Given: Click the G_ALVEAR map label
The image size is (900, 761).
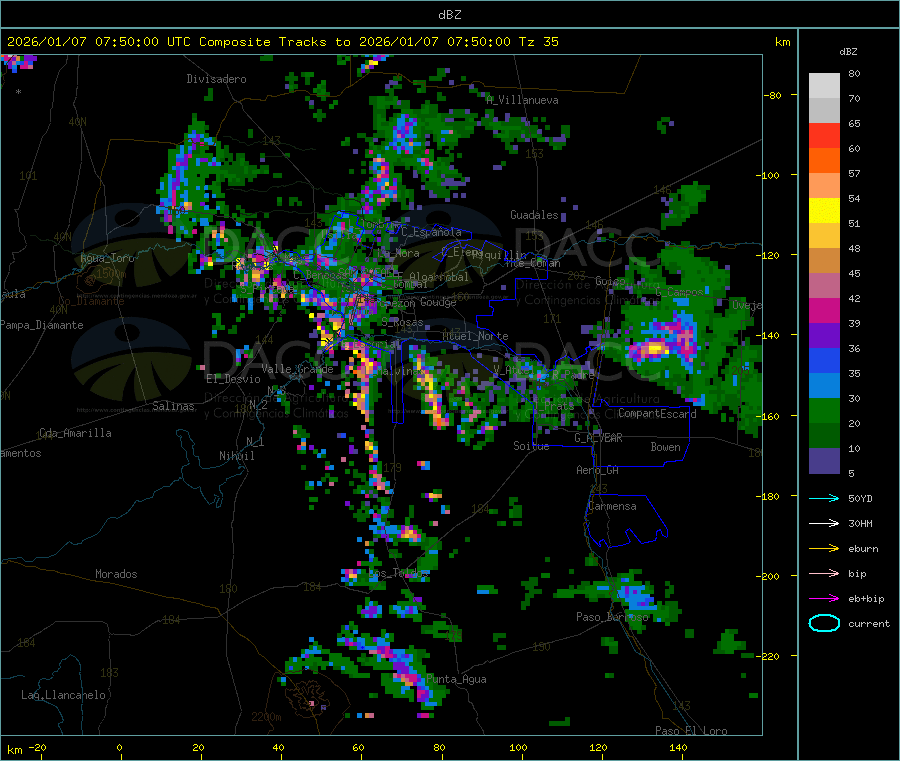Looking at the screenshot, I should (598, 438).
